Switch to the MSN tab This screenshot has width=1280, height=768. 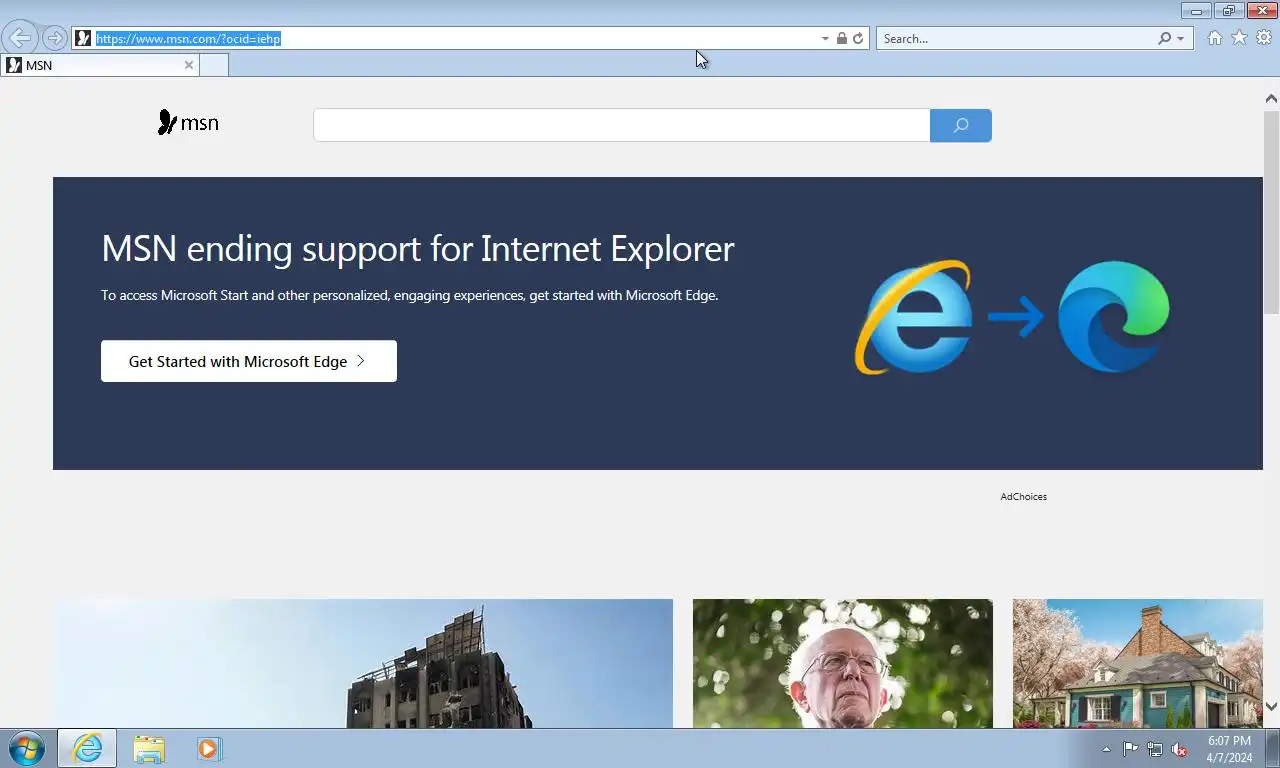point(100,65)
